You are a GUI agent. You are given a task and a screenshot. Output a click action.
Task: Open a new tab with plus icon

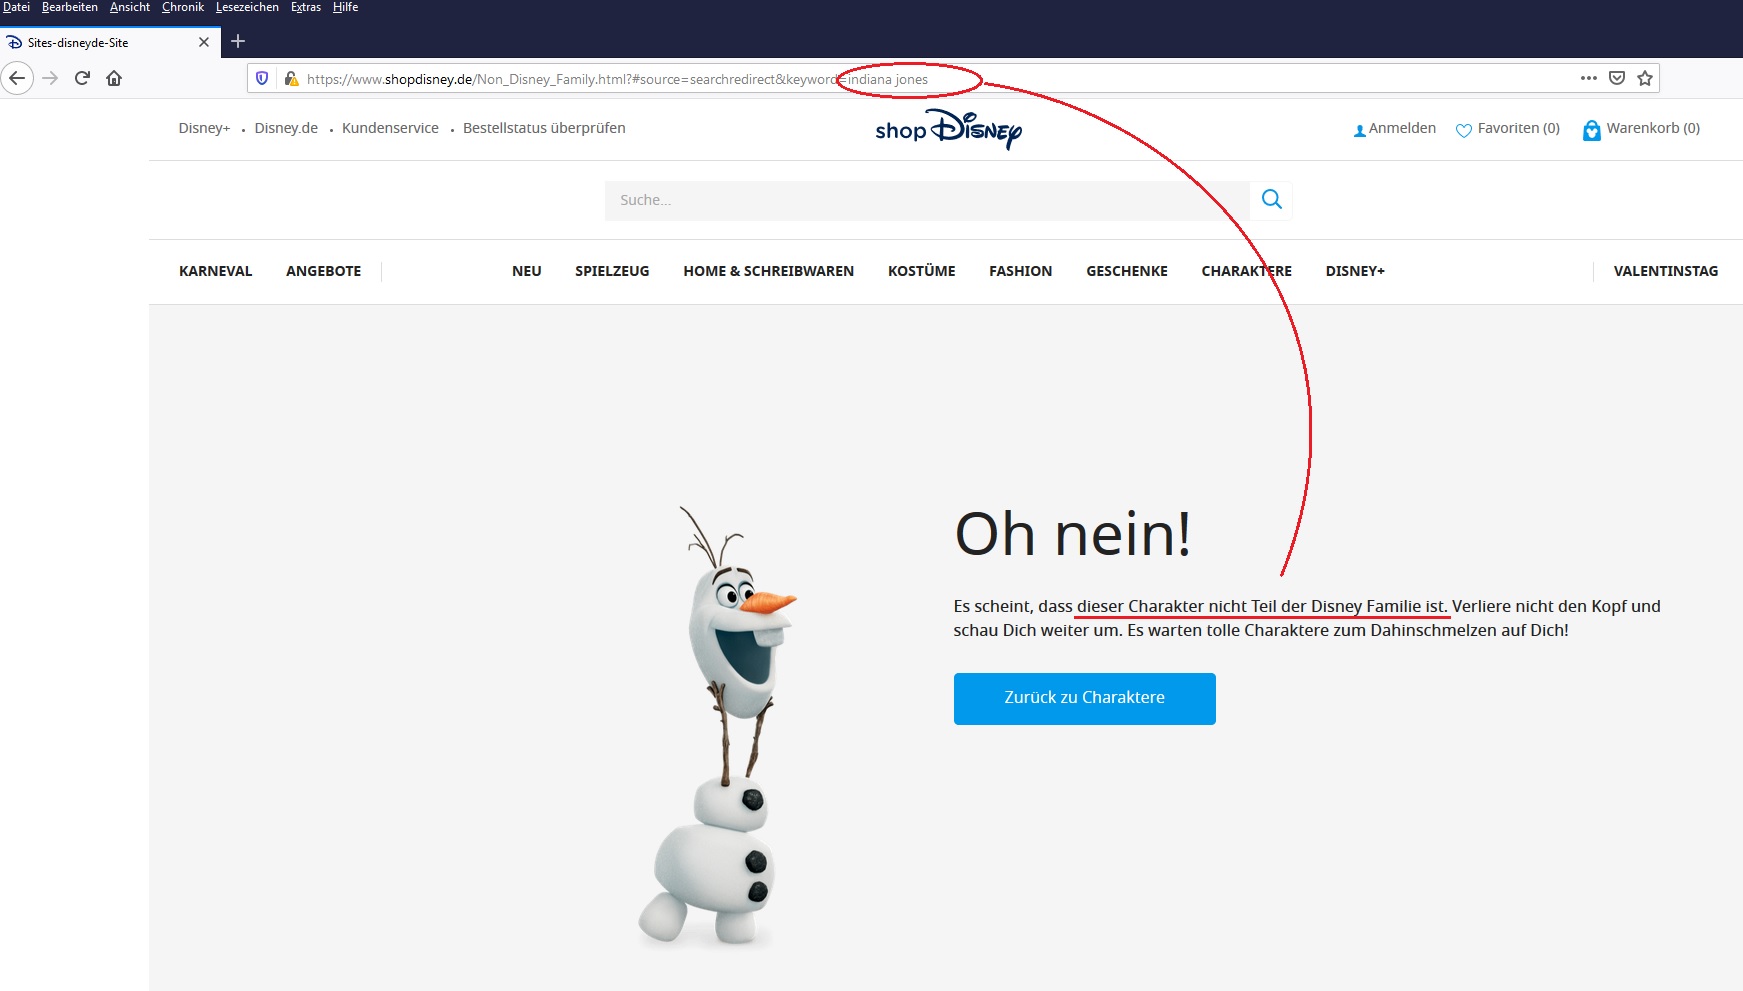(x=238, y=42)
